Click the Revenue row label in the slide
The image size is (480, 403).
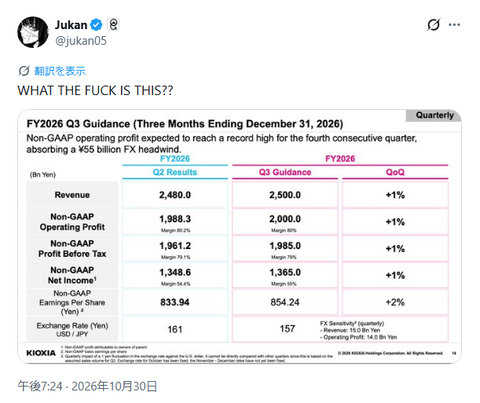click(x=72, y=195)
